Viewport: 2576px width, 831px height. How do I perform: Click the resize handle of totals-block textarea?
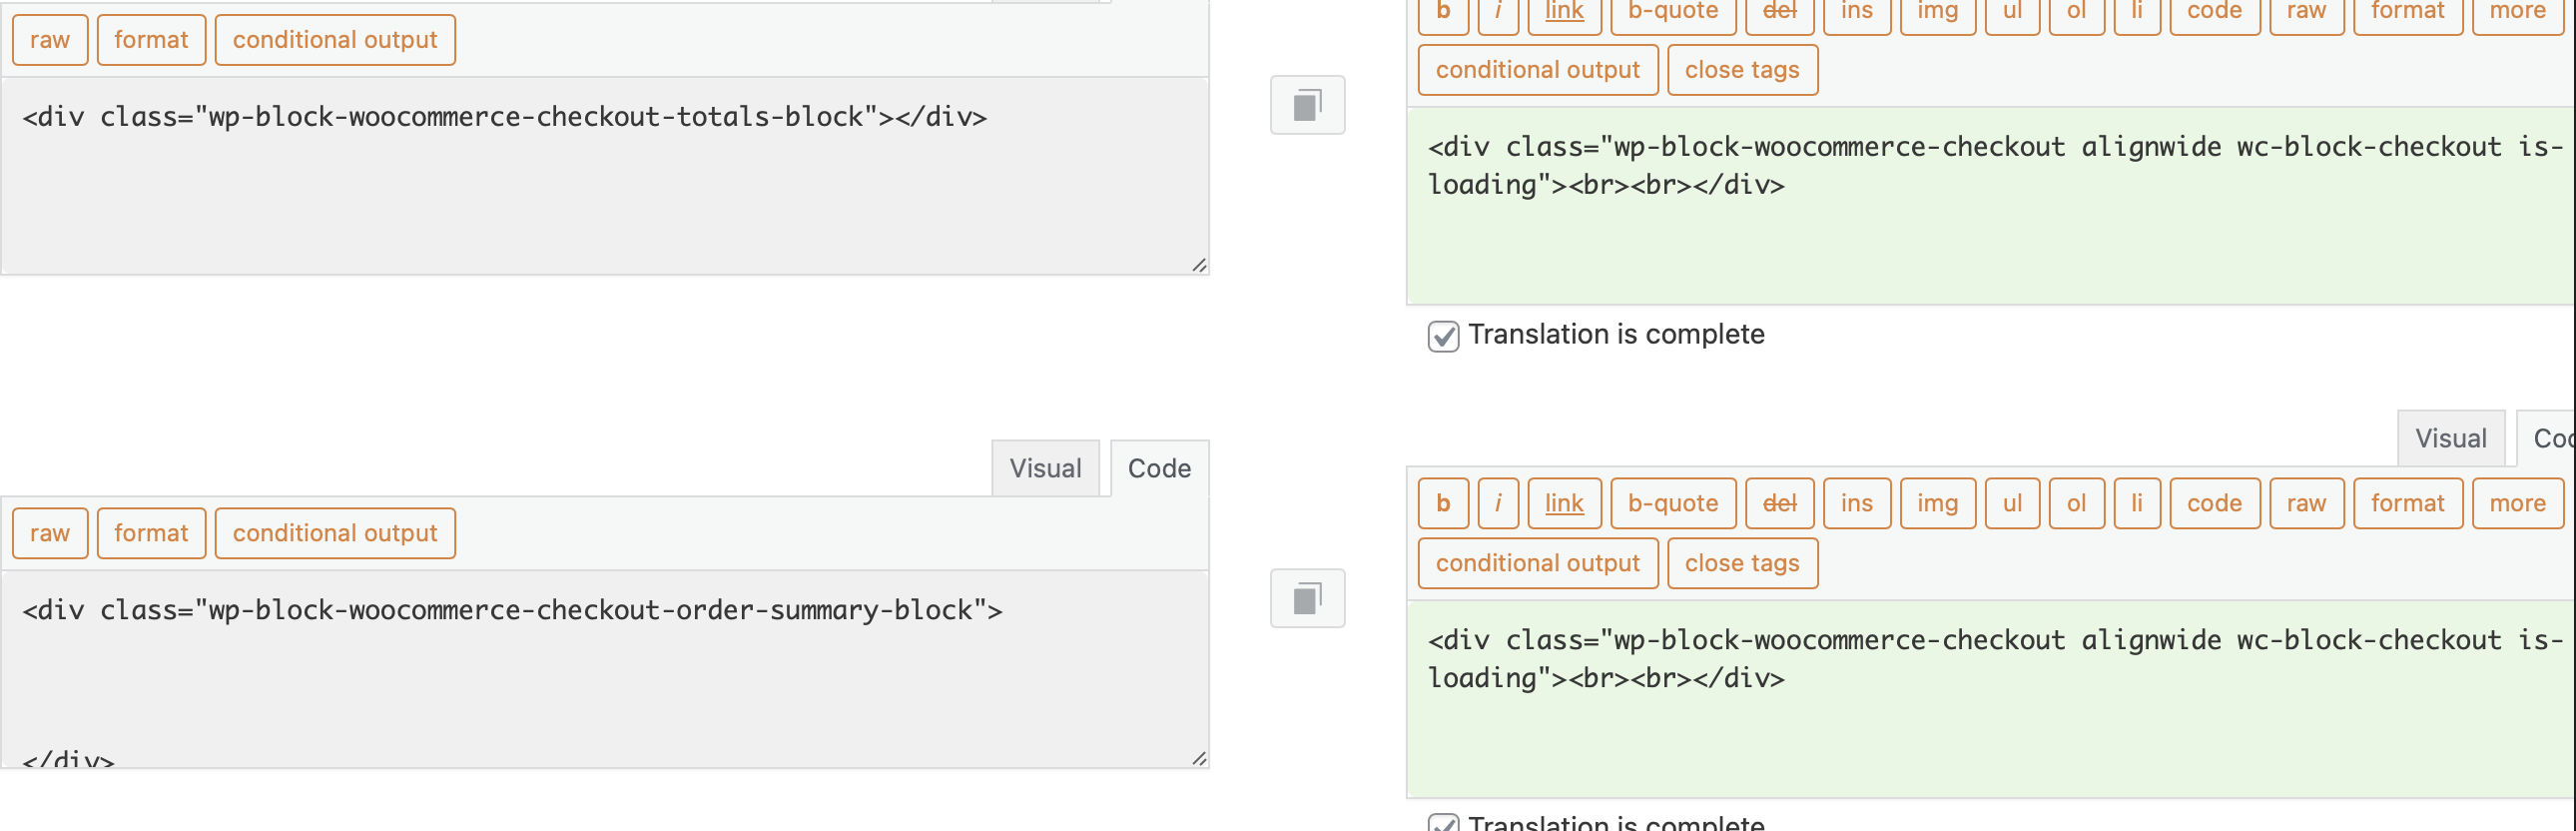tap(1198, 265)
